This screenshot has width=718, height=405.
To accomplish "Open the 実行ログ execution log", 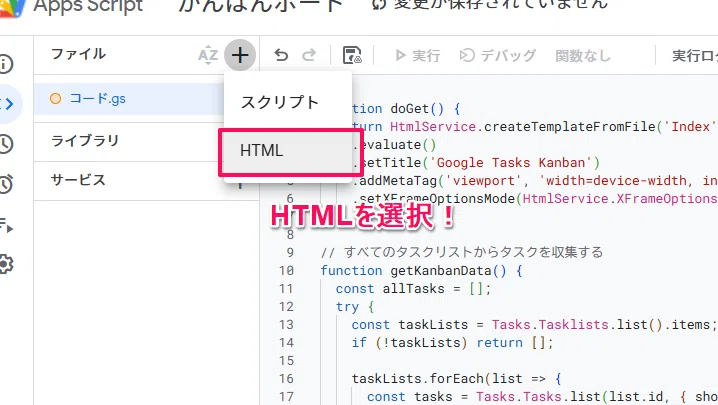I will point(694,56).
